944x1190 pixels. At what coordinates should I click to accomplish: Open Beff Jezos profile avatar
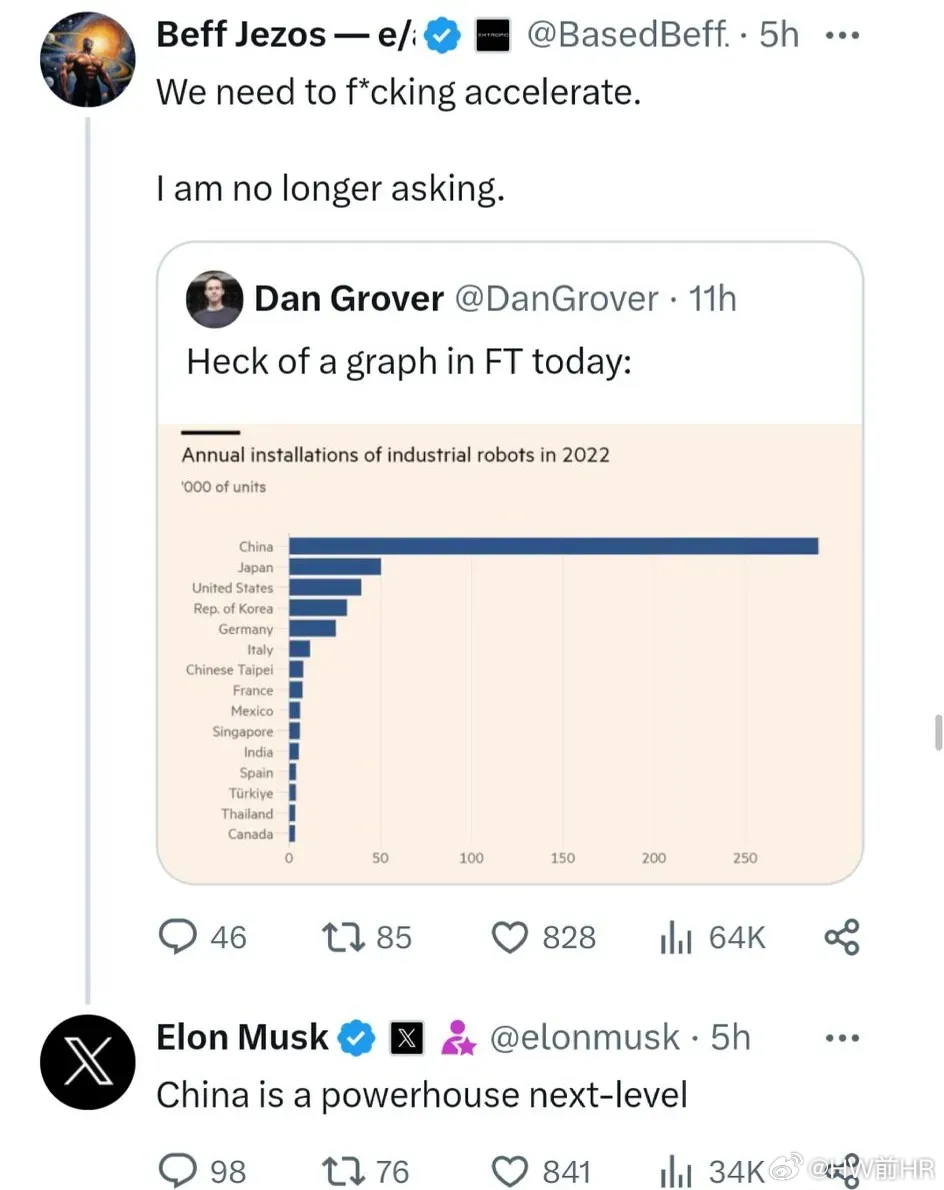click(x=88, y=59)
